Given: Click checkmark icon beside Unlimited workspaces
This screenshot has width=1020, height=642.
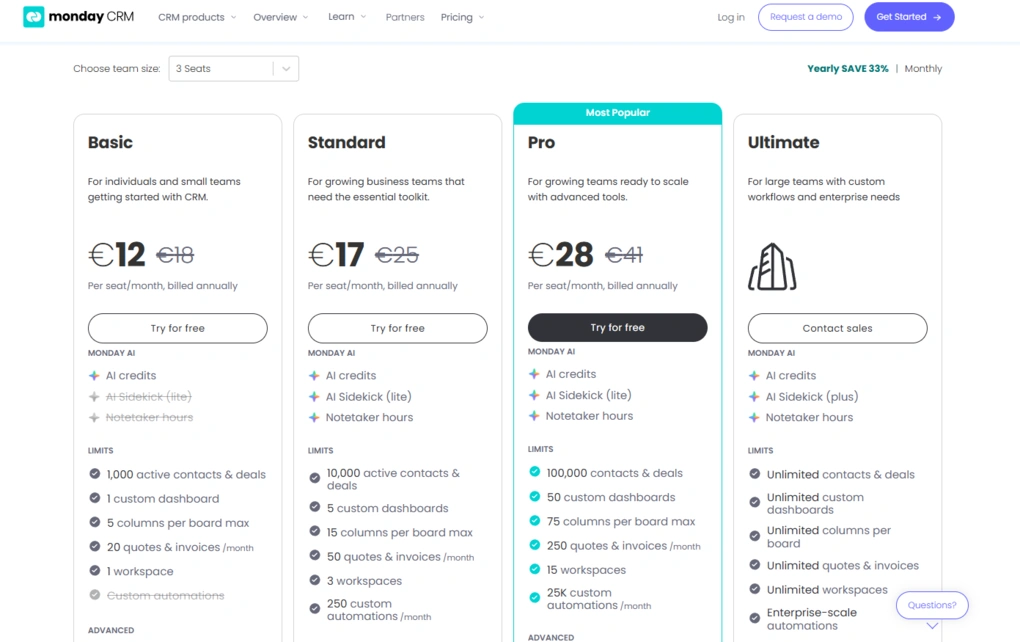Looking at the screenshot, I should pos(755,589).
